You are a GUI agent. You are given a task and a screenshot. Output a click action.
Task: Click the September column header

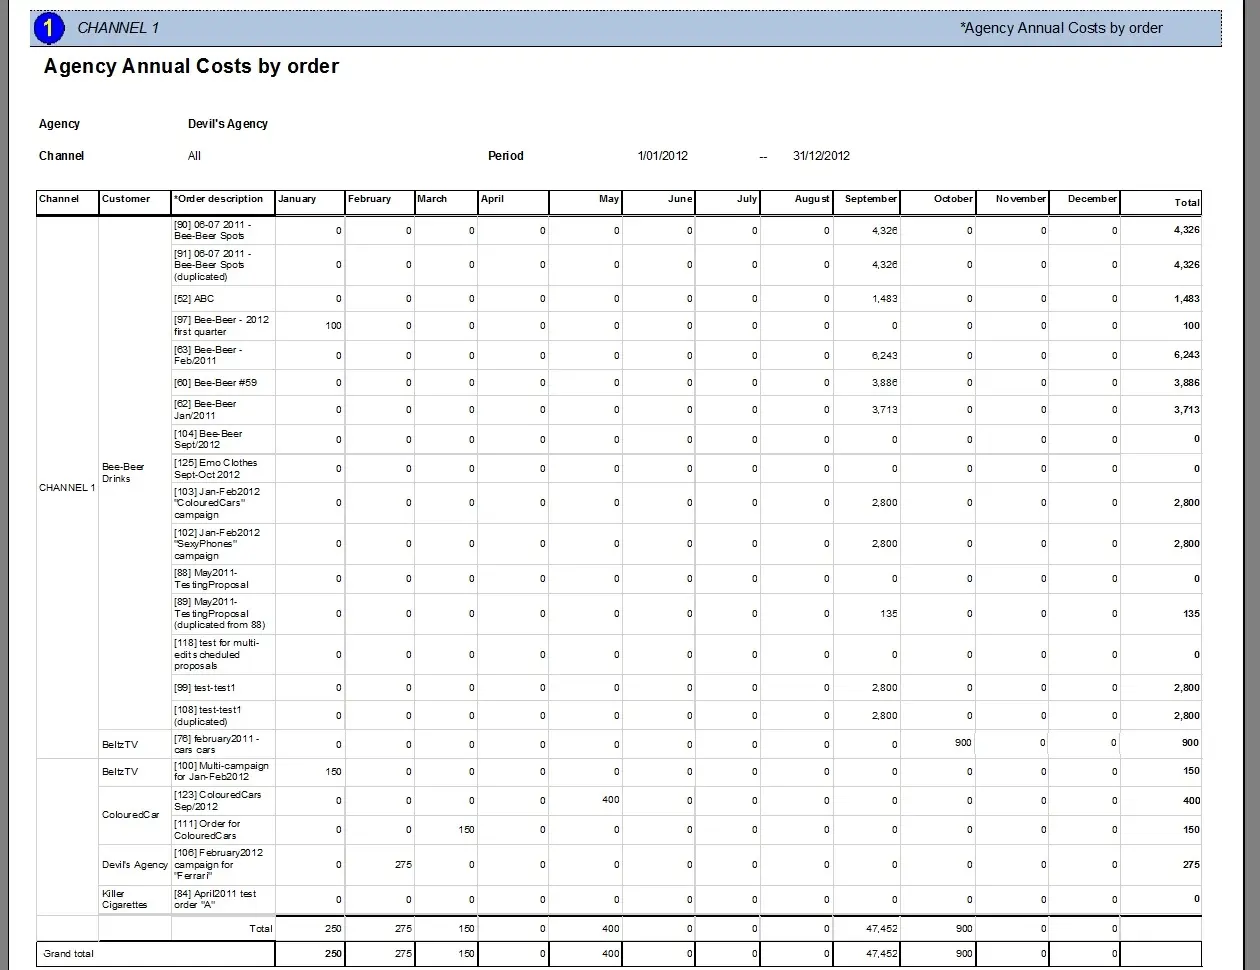[x=870, y=199]
